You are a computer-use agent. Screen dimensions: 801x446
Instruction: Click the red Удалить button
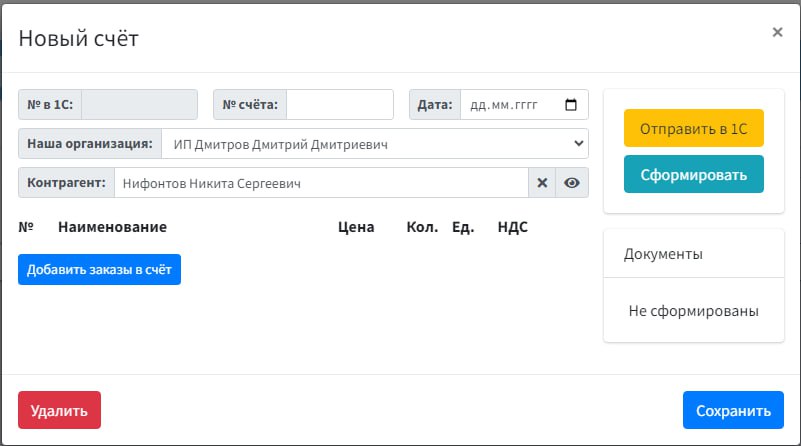click(x=59, y=410)
